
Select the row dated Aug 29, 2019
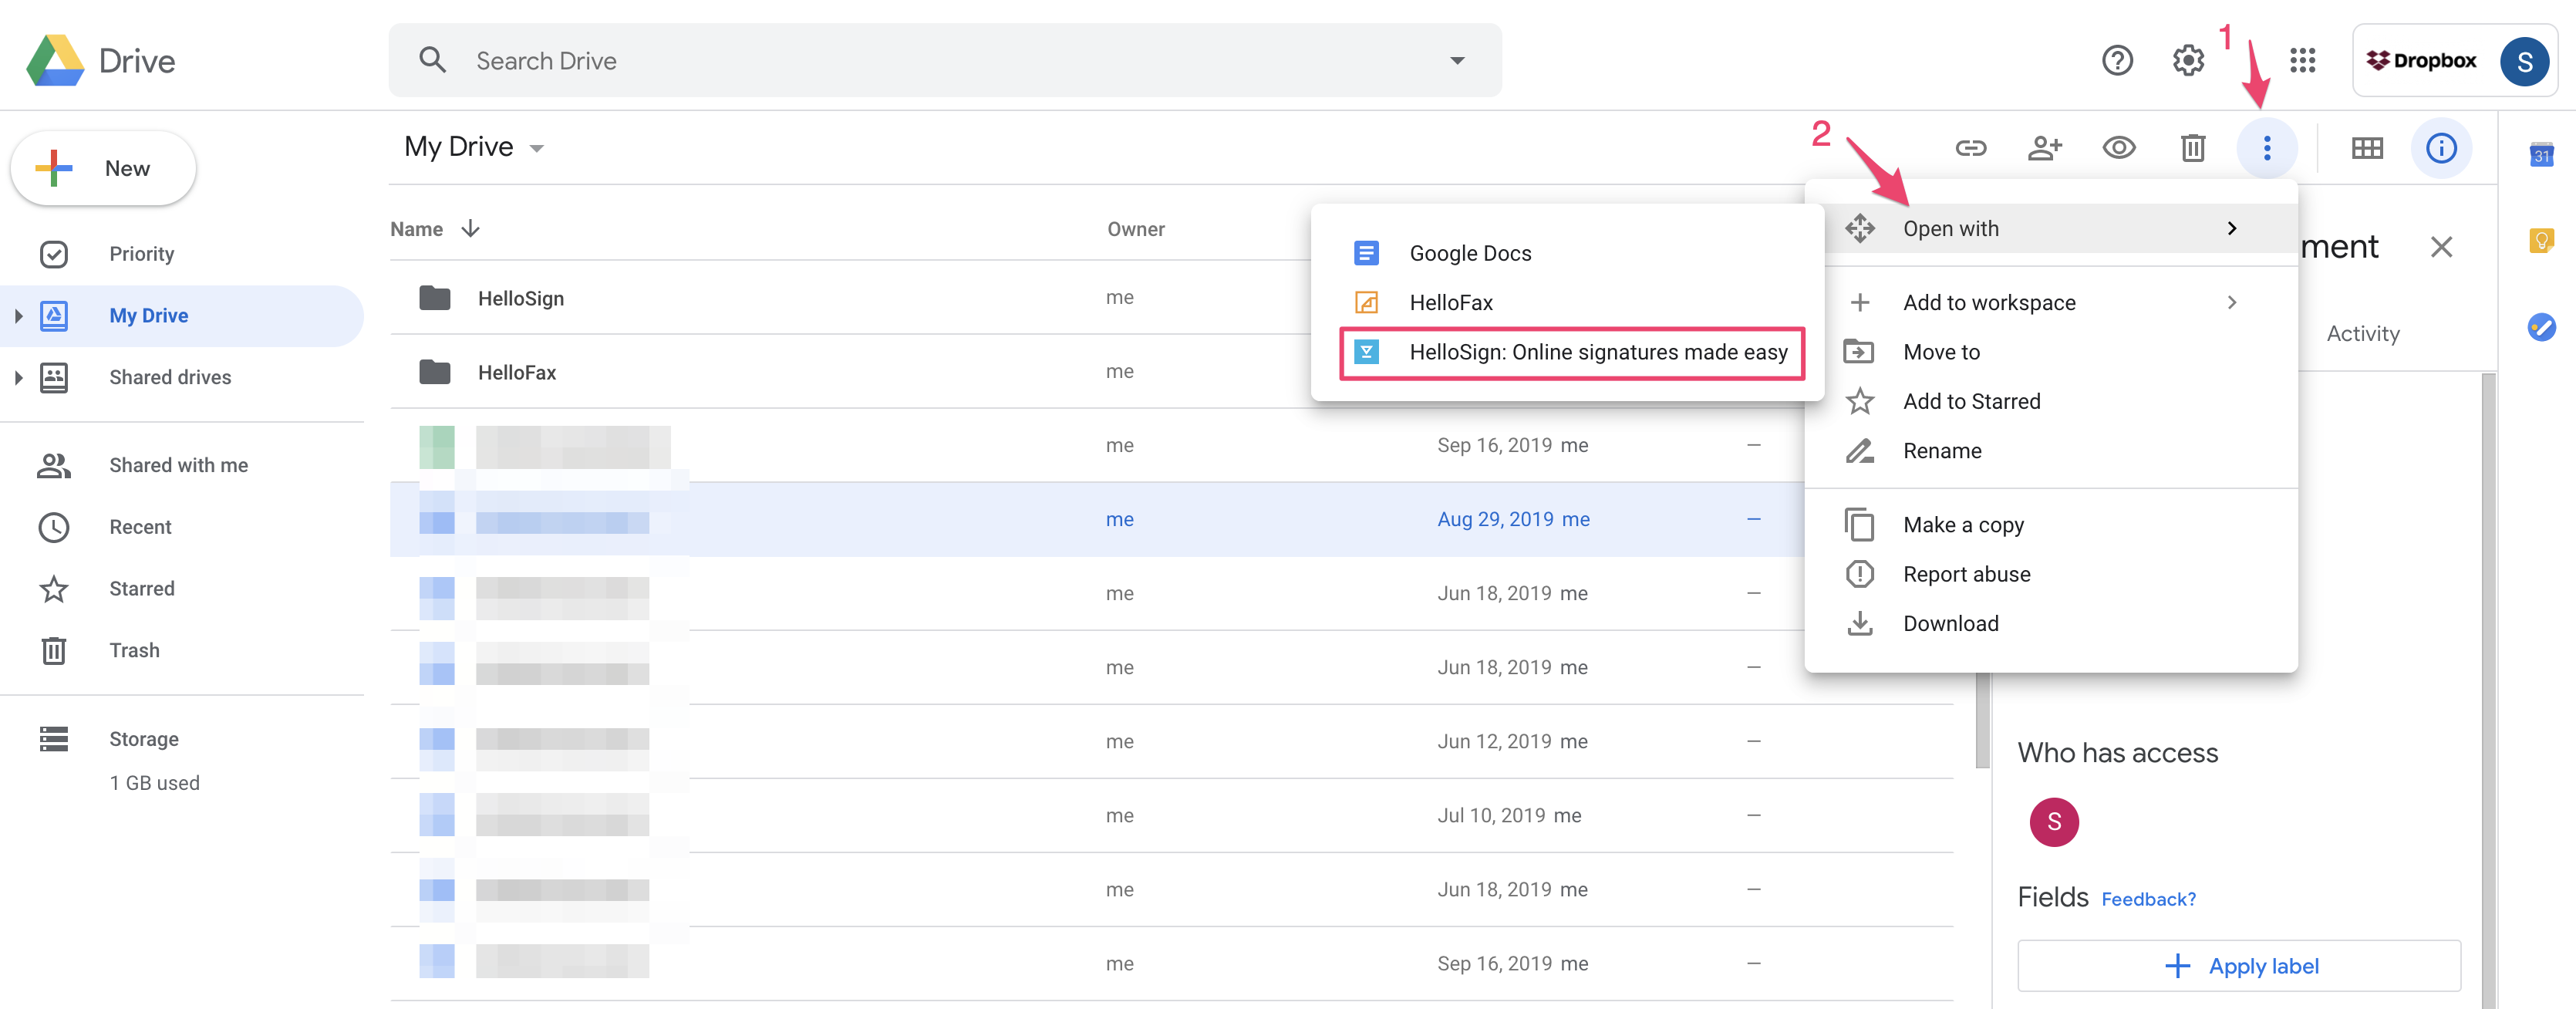click(1097, 519)
